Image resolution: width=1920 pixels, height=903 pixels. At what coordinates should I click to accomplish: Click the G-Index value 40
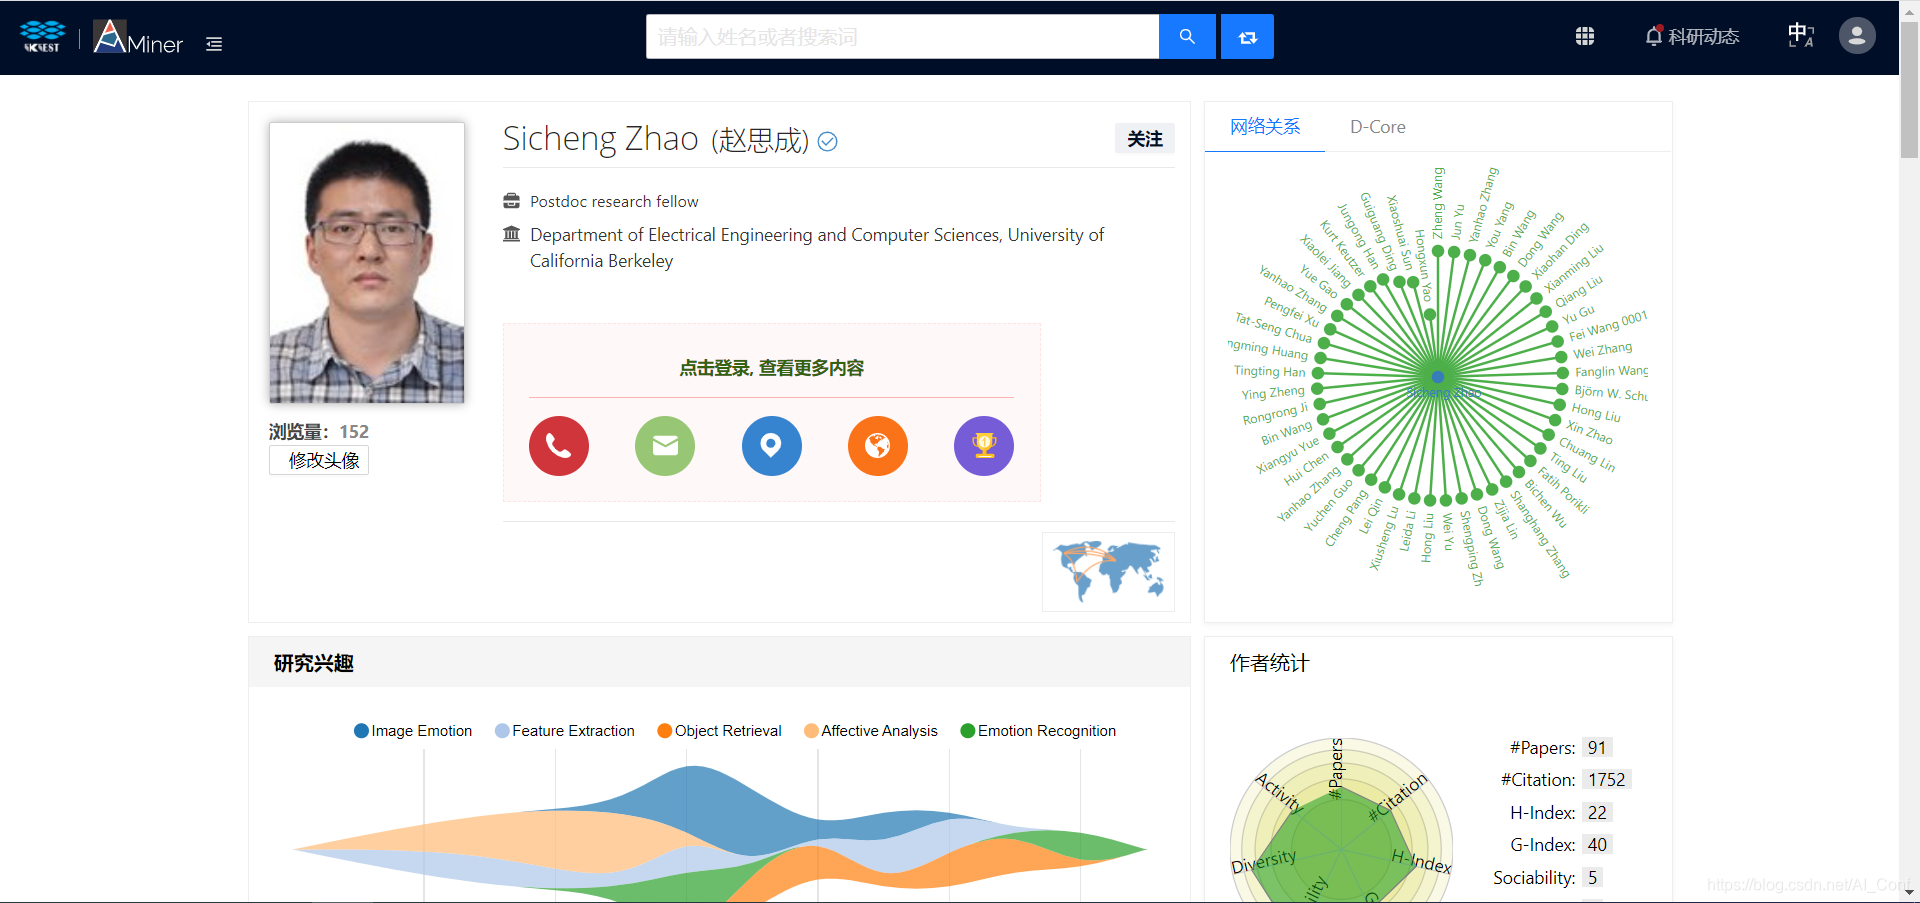coord(1597,845)
